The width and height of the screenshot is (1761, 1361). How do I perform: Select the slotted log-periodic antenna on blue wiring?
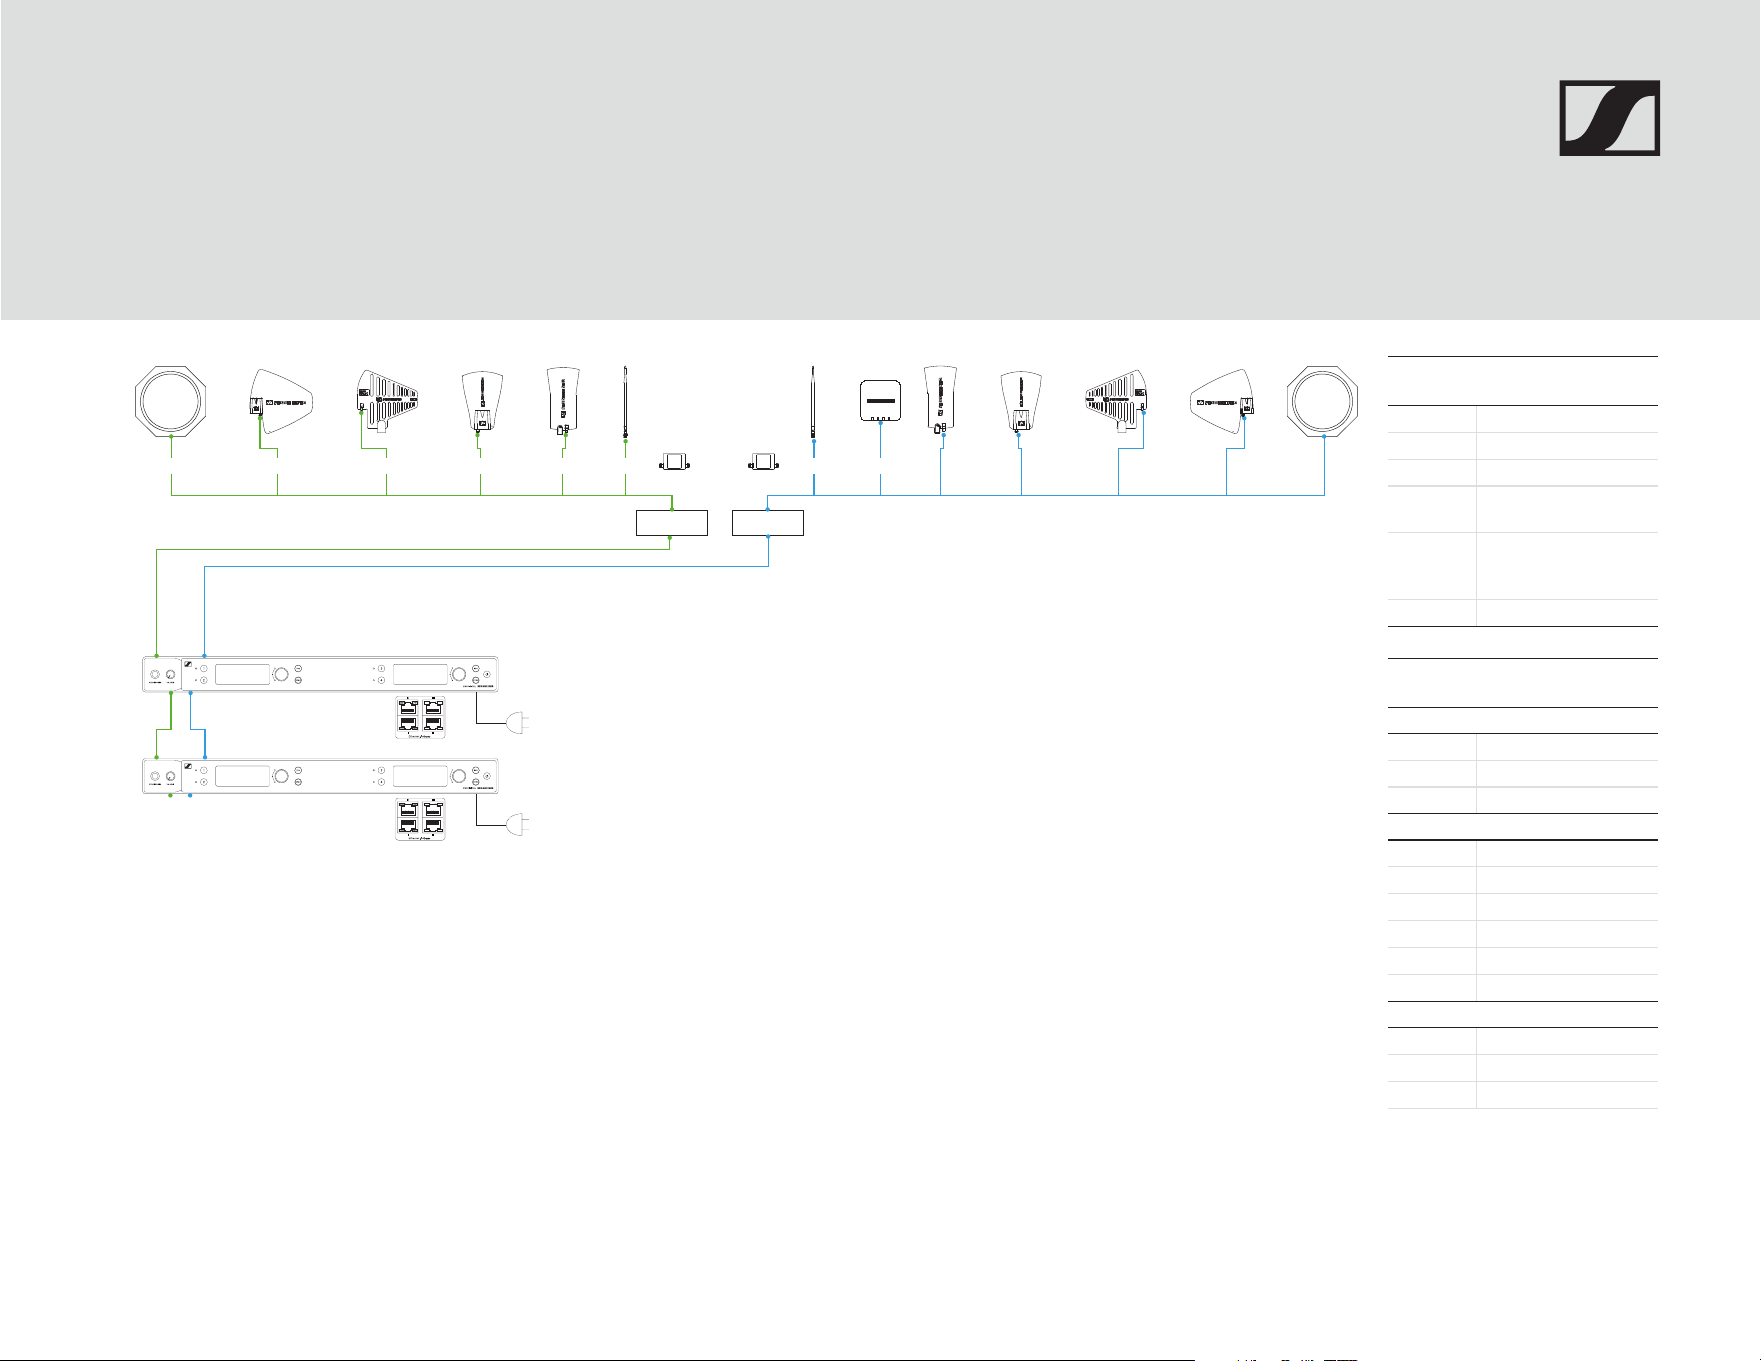pos(1117,401)
